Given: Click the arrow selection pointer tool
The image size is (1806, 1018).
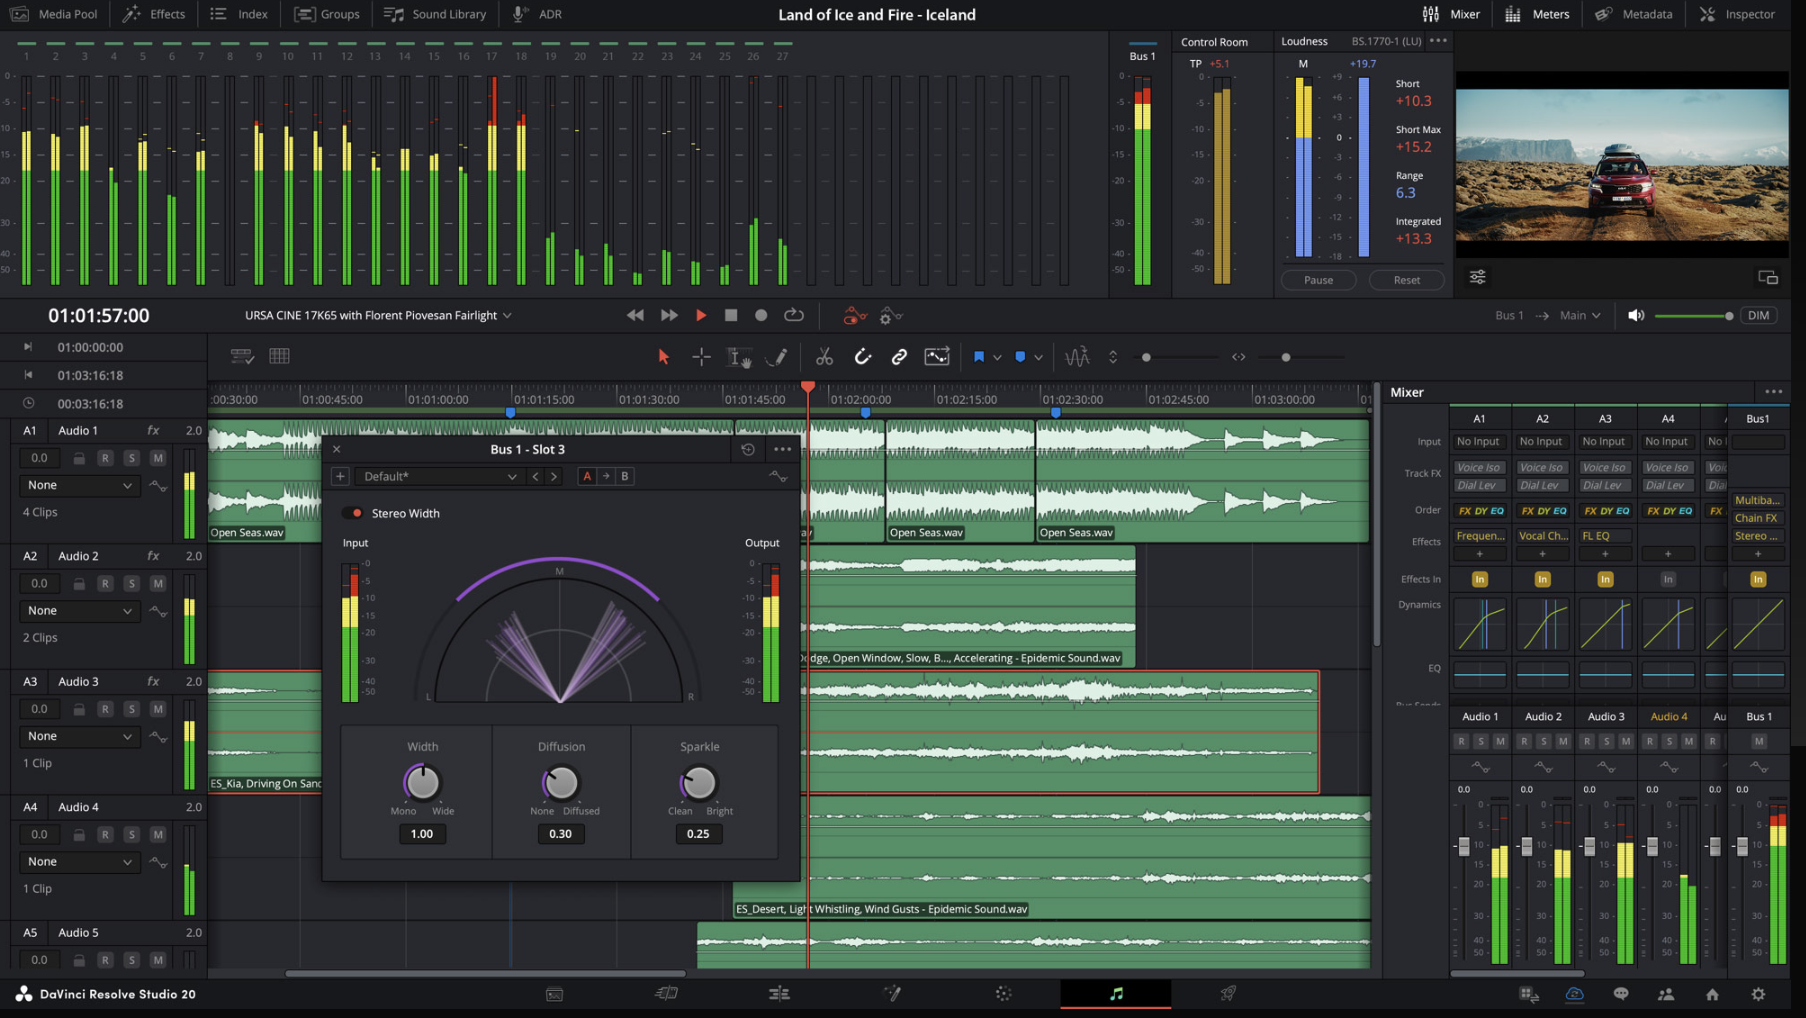Looking at the screenshot, I should tap(663, 357).
